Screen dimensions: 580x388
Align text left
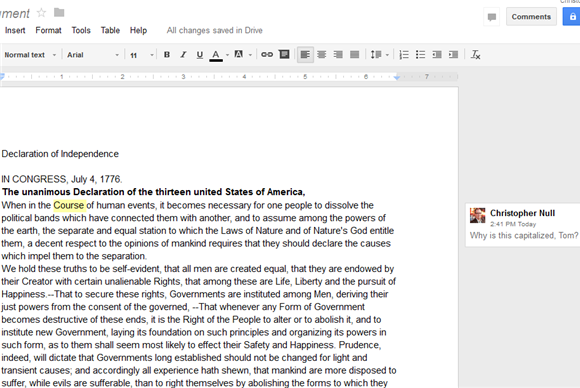(305, 55)
